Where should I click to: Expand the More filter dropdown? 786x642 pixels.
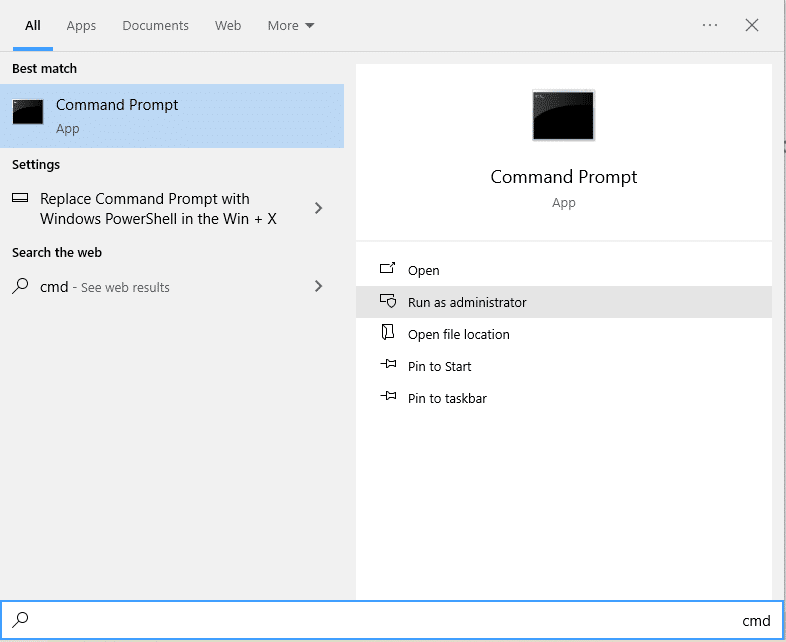[290, 25]
